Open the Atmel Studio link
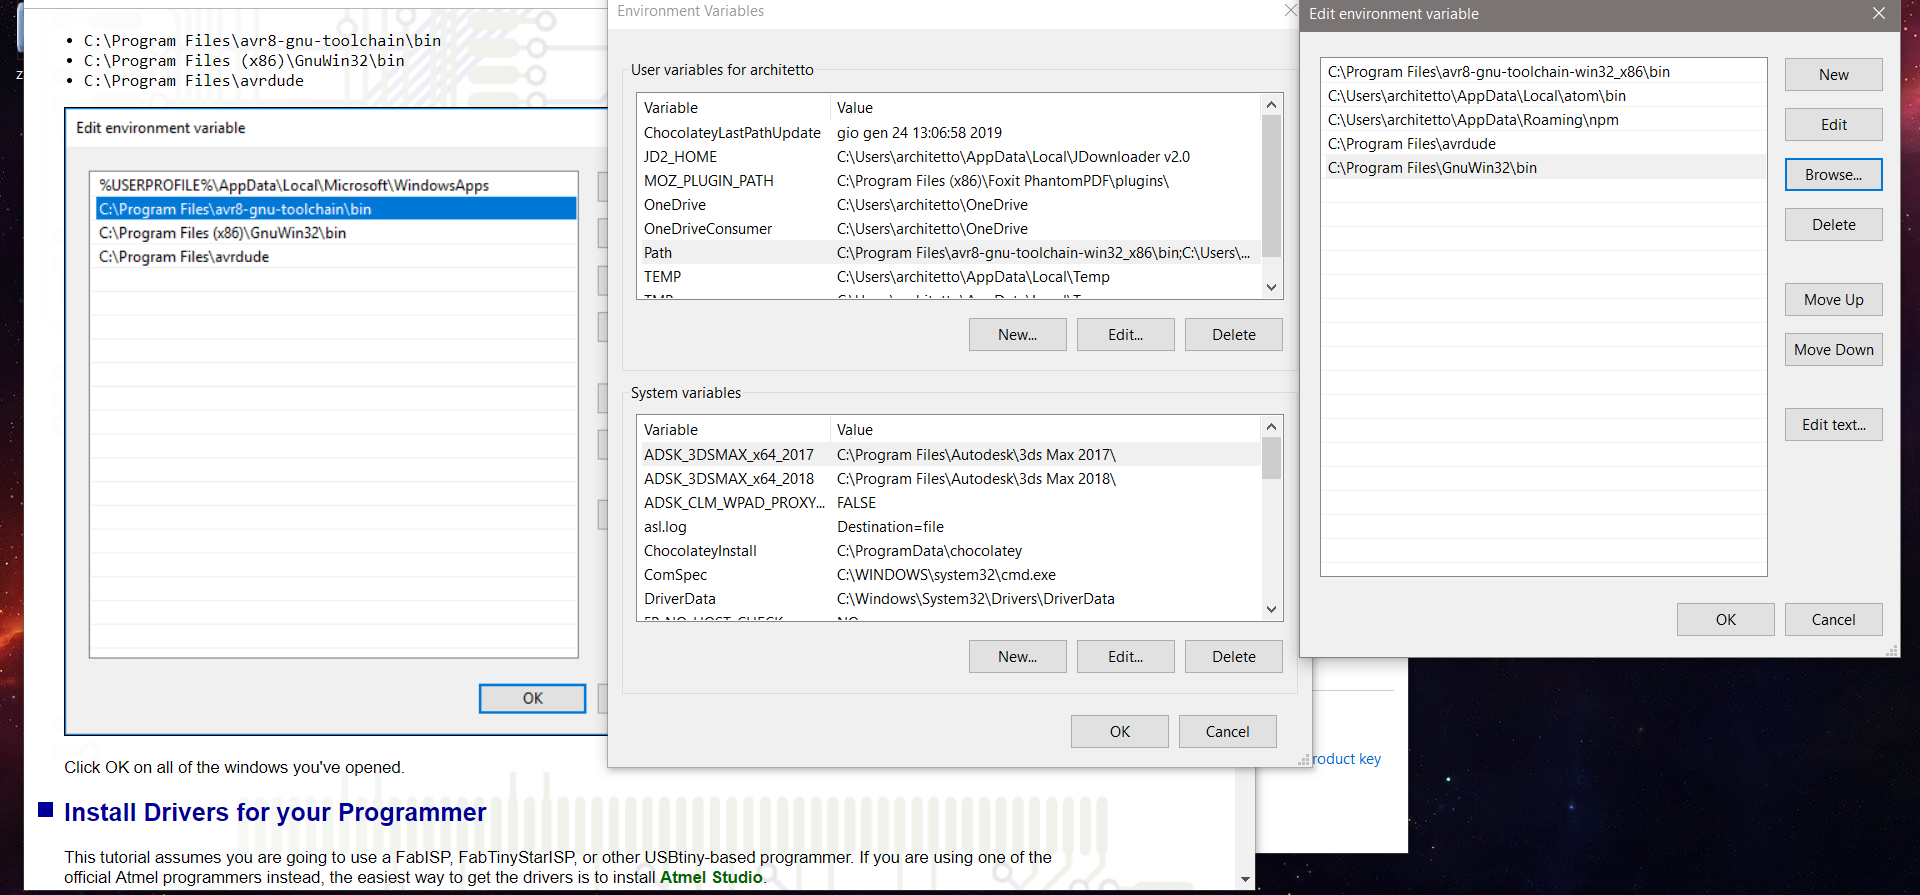 click(x=711, y=878)
